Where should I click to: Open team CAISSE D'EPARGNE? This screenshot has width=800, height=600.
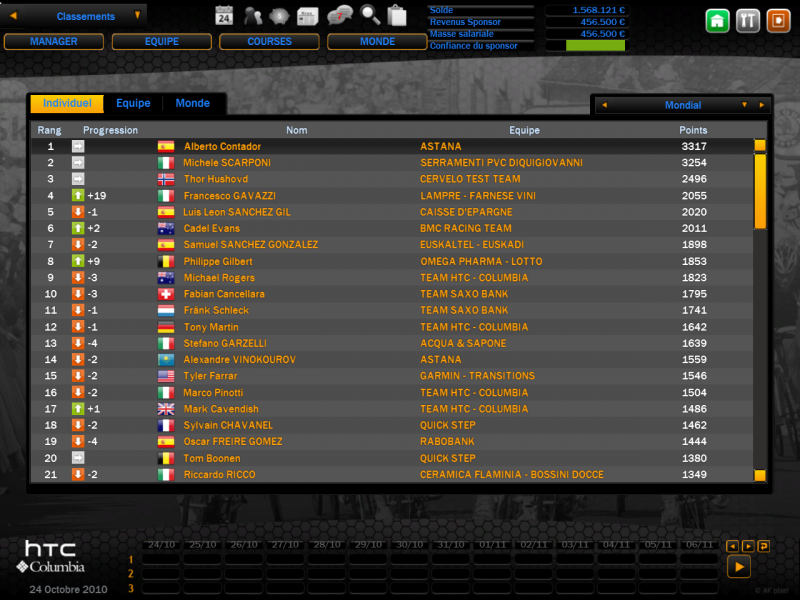466,212
